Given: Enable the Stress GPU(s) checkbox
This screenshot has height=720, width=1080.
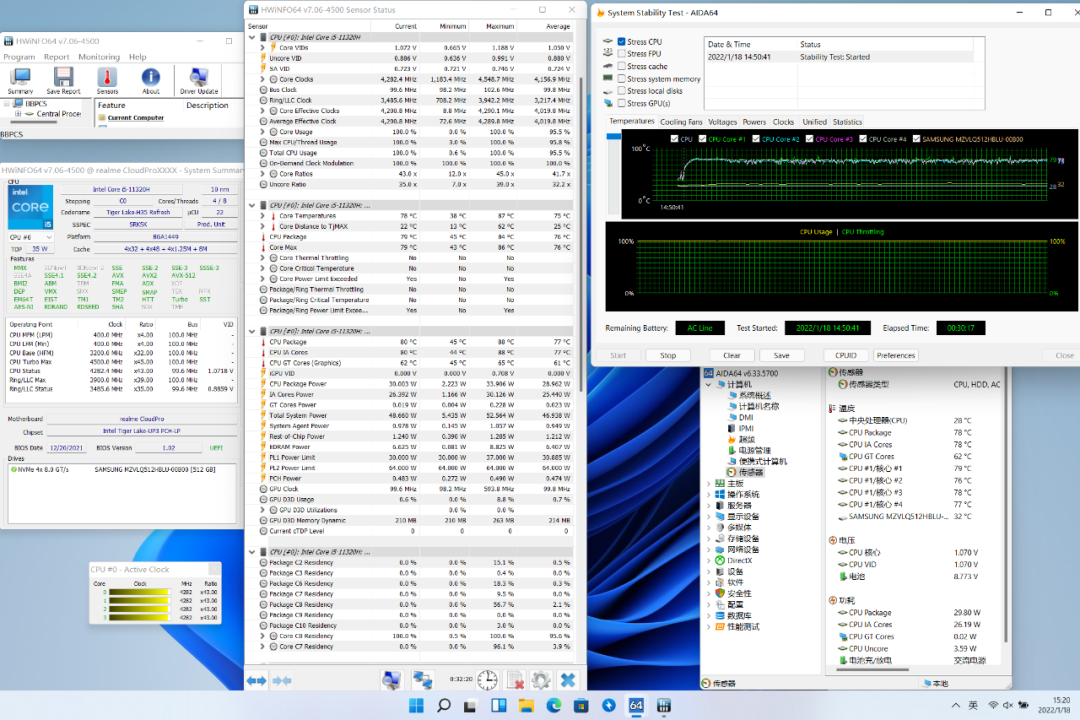Looking at the screenshot, I should (621, 103).
